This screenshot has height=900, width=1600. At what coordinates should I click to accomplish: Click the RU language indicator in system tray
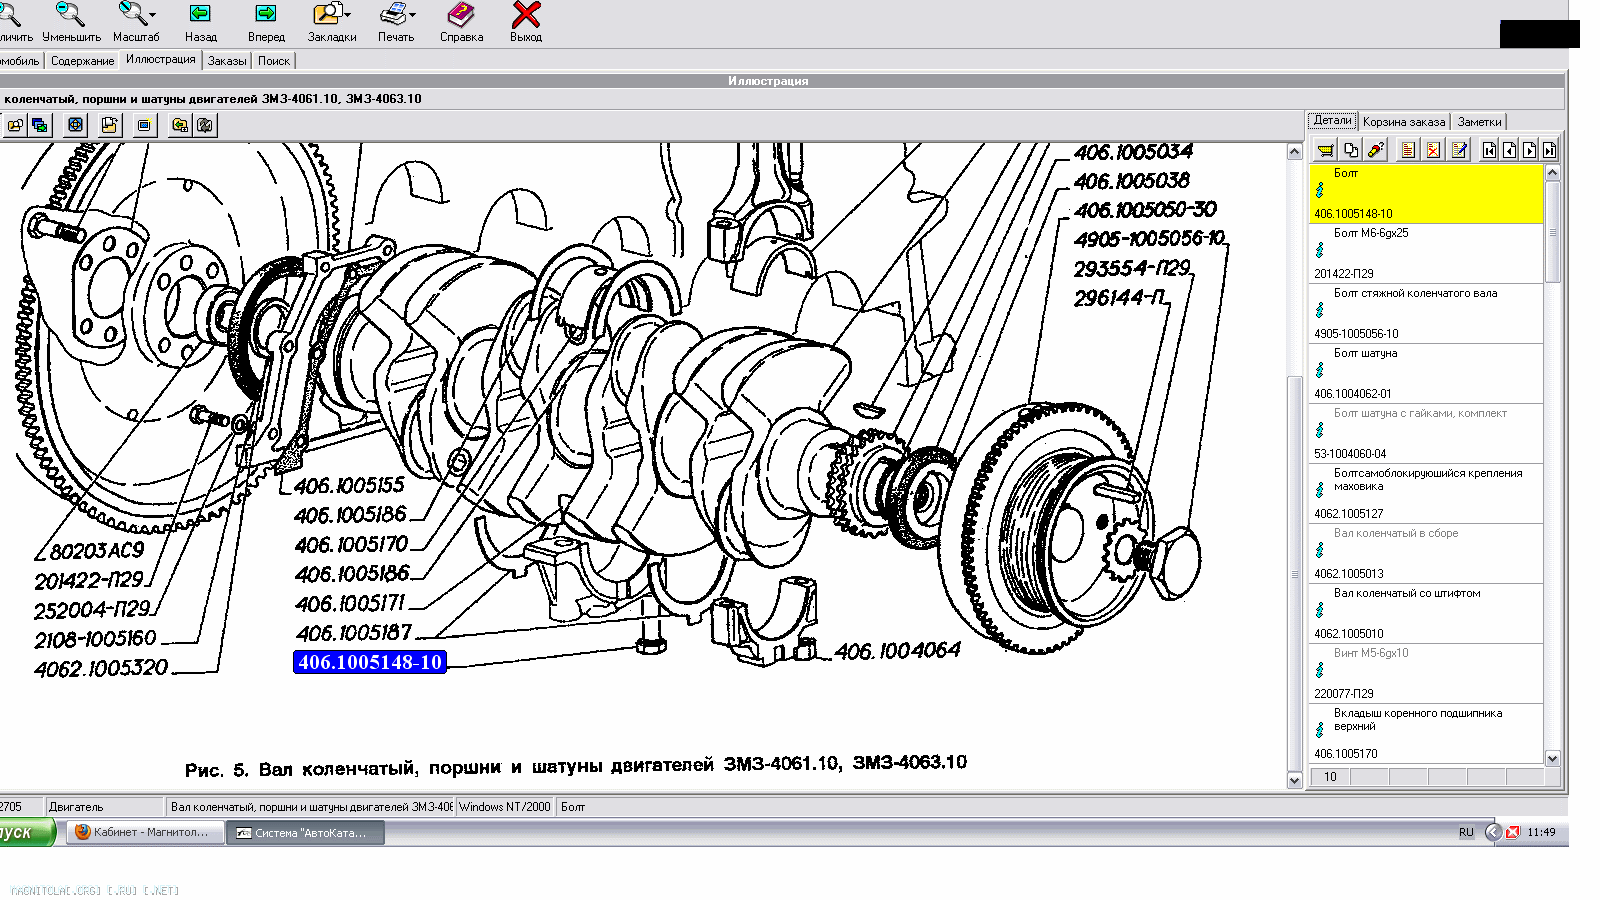pos(1466,832)
